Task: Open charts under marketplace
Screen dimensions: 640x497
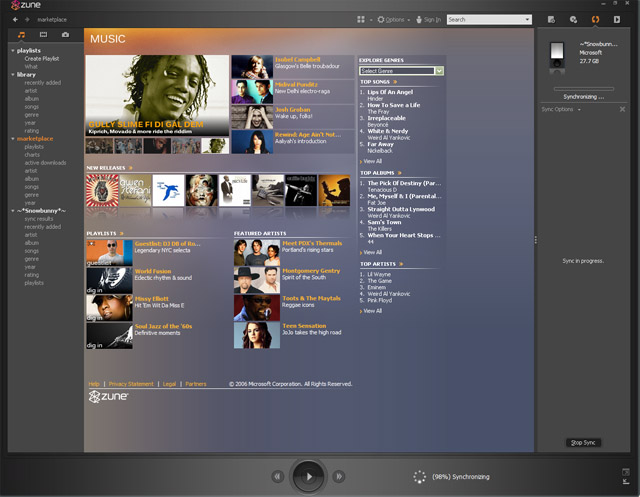Action: 32,155
